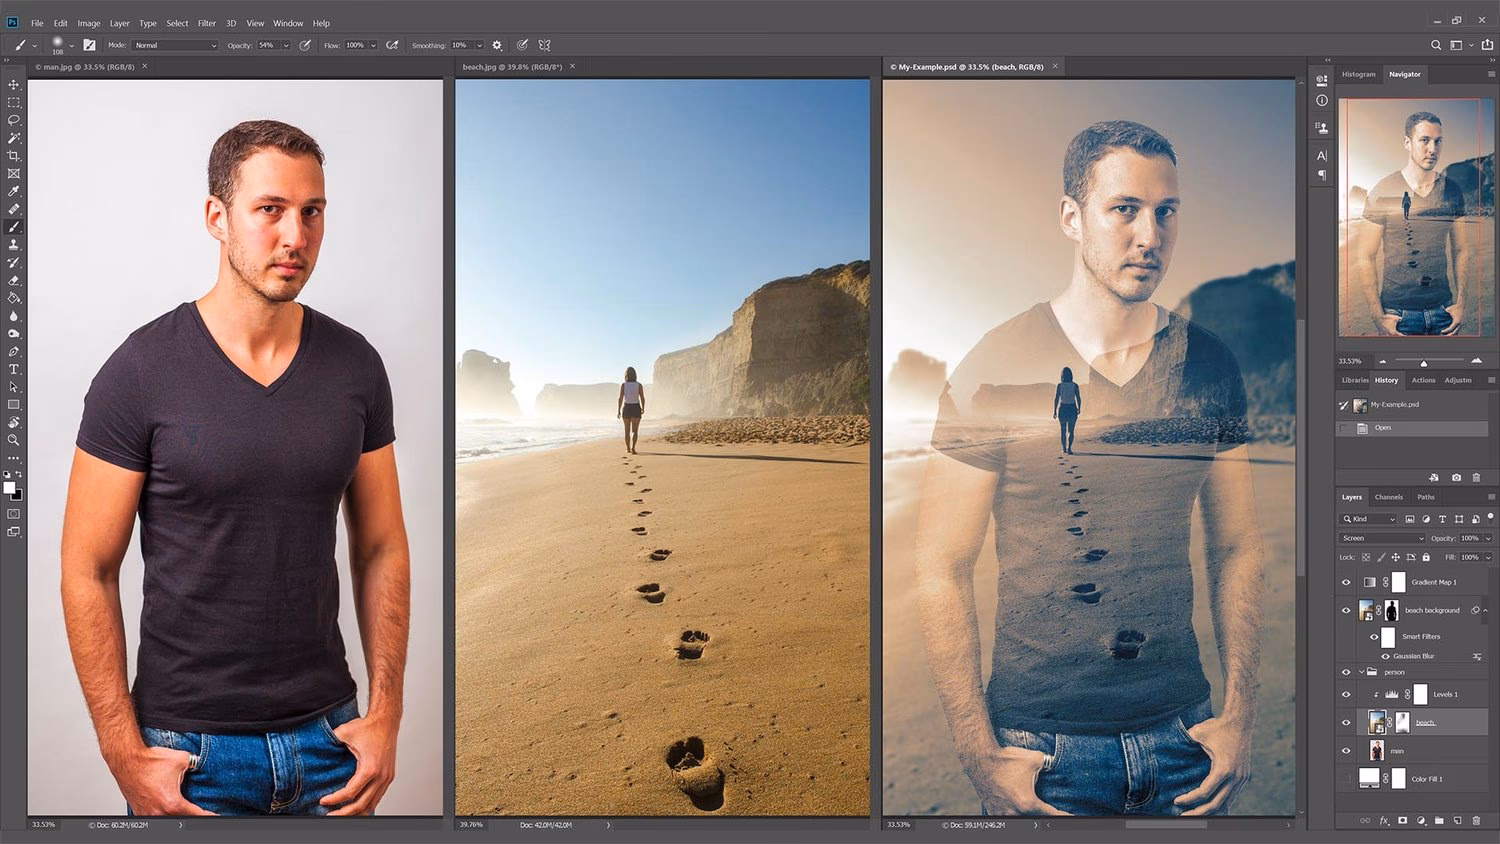The width and height of the screenshot is (1500, 844).
Task: Select the Zoom tool
Action: click(x=14, y=440)
